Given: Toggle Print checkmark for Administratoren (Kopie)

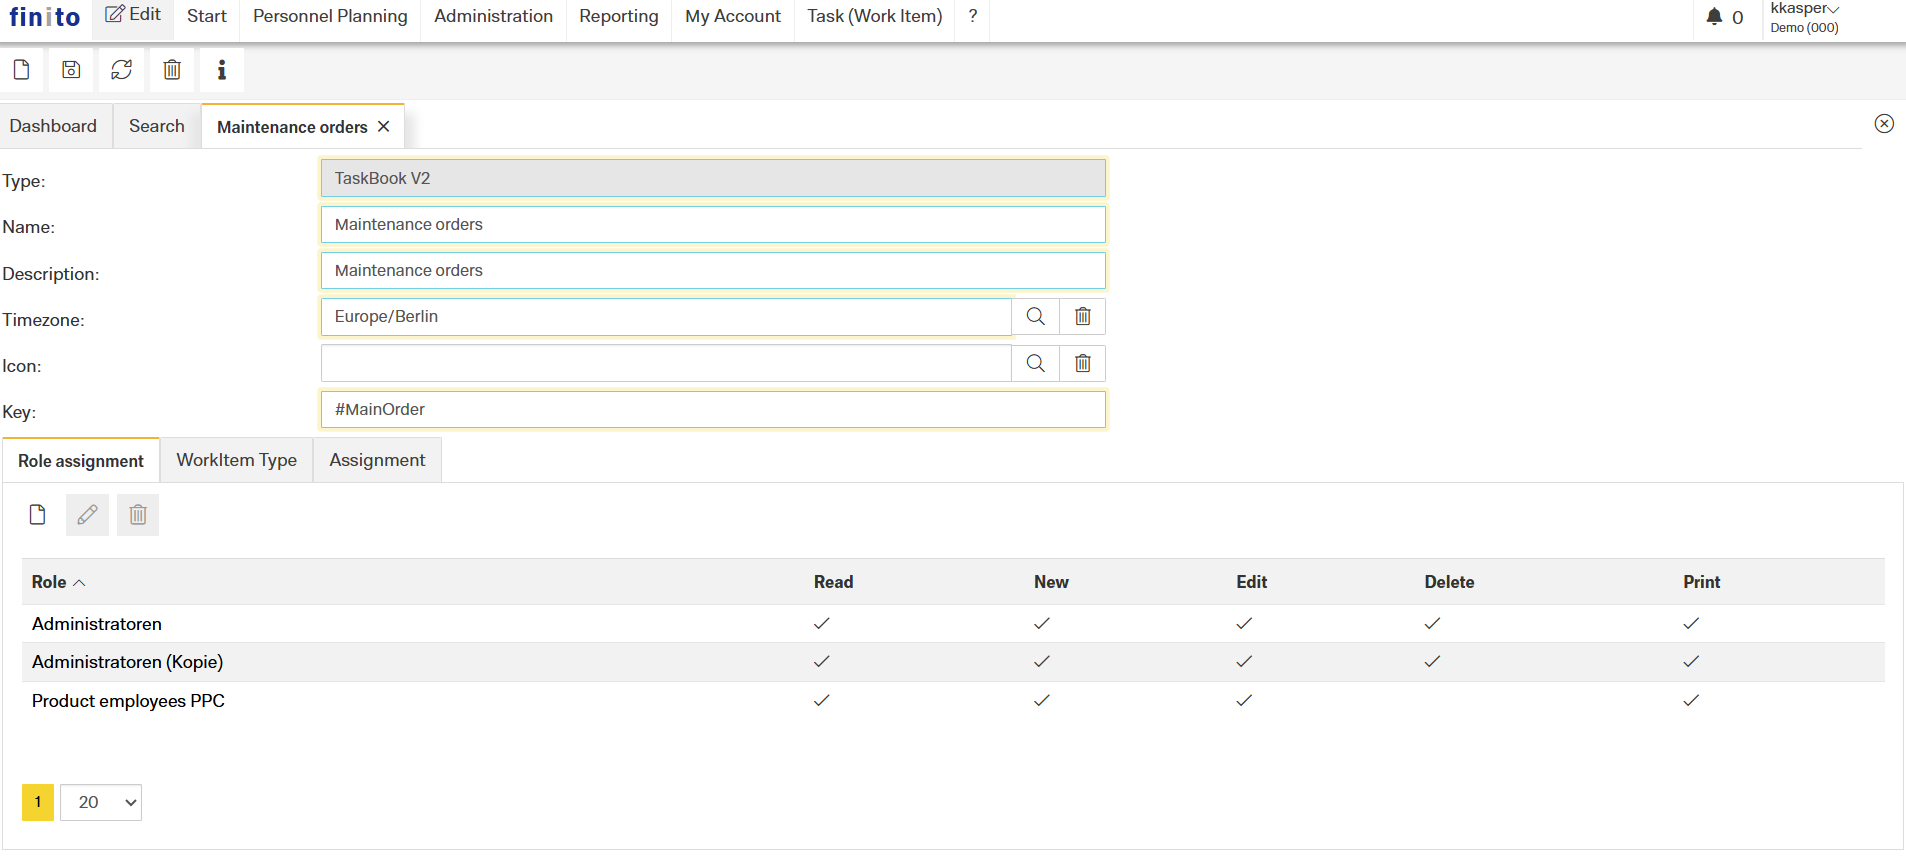Looking at the screenshot, I should (1691, 662).
